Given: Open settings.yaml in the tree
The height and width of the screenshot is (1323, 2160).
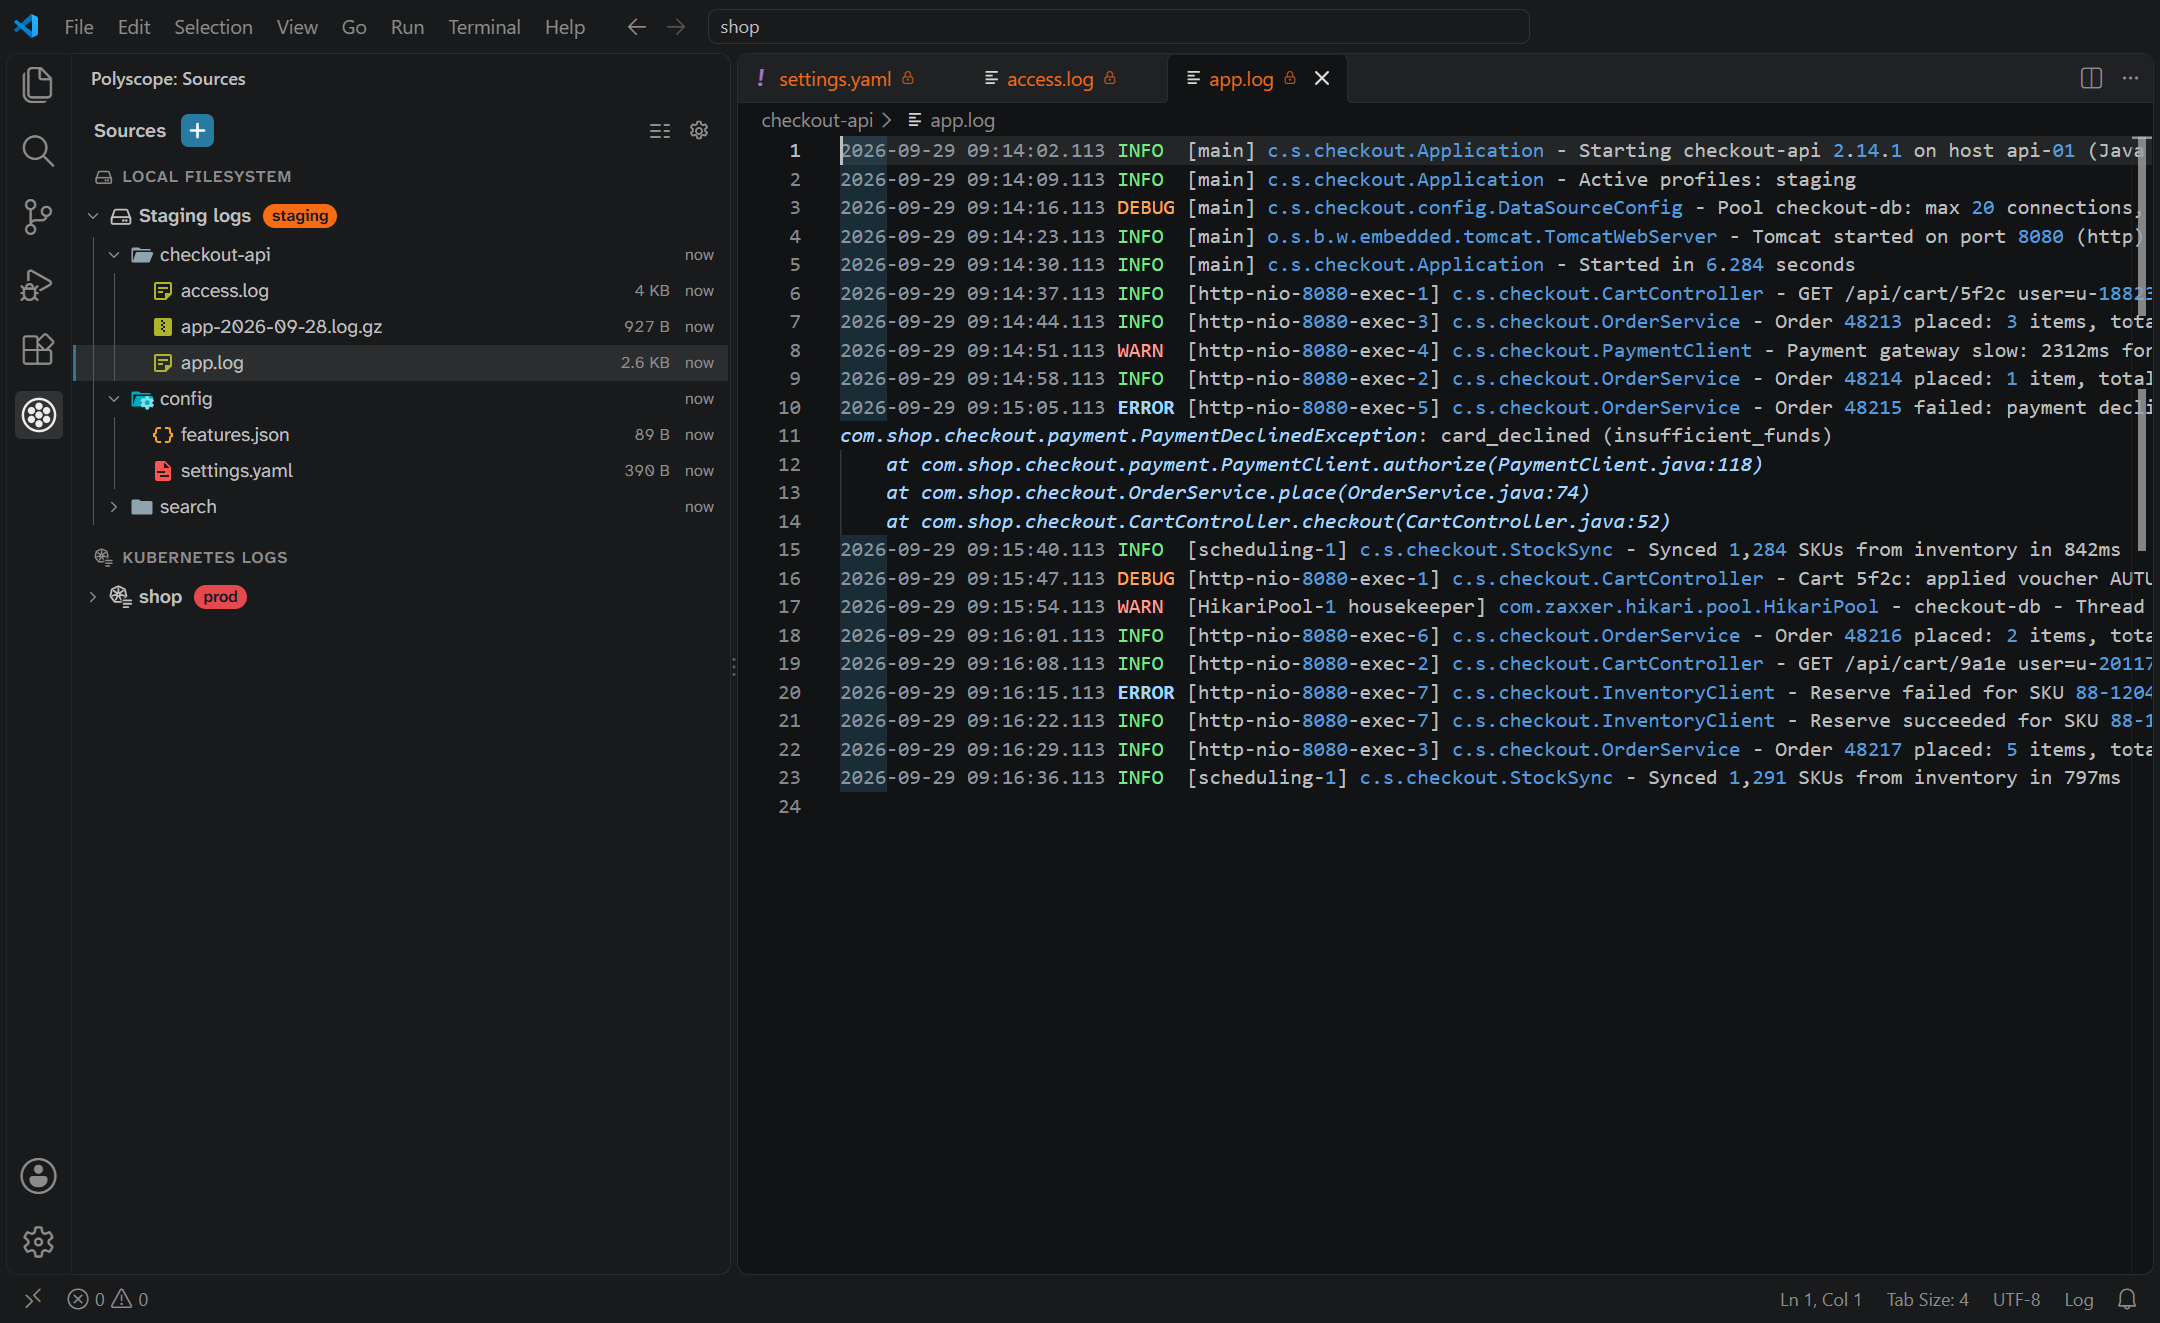Looking at the screenshot, I should point(400,471).
